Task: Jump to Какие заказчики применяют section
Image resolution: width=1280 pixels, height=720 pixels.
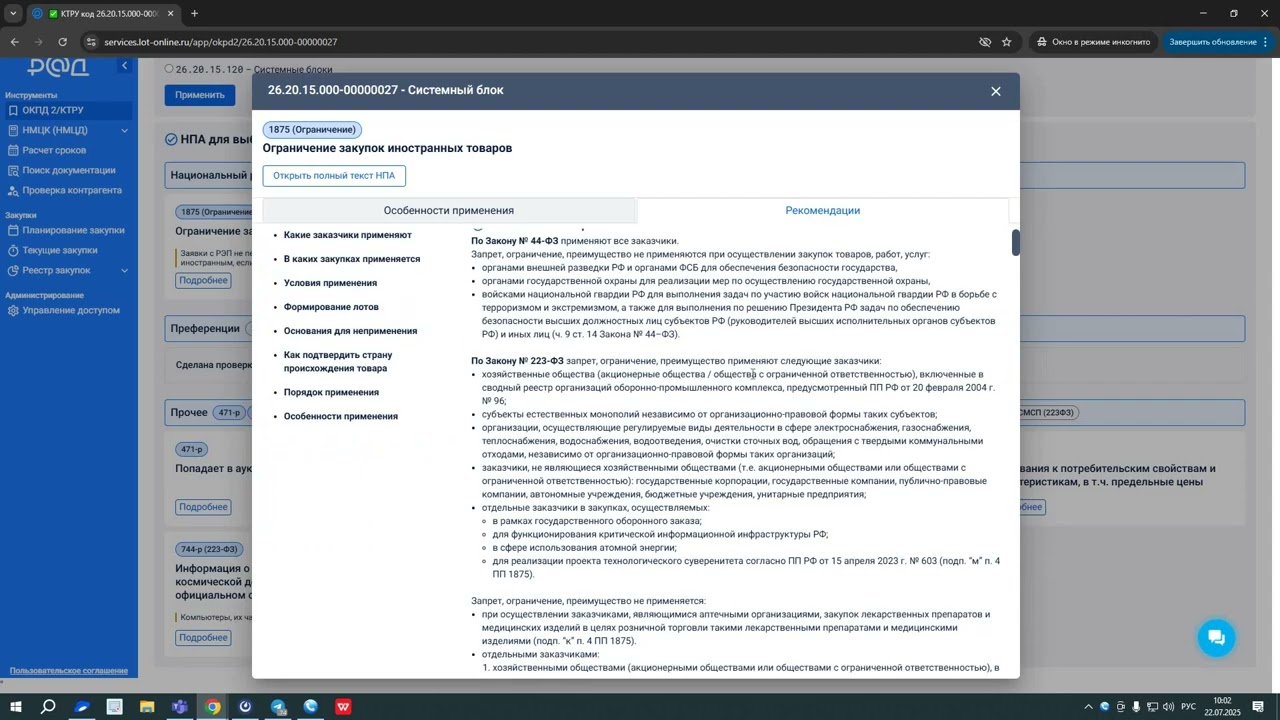Action: pos(348,235)
